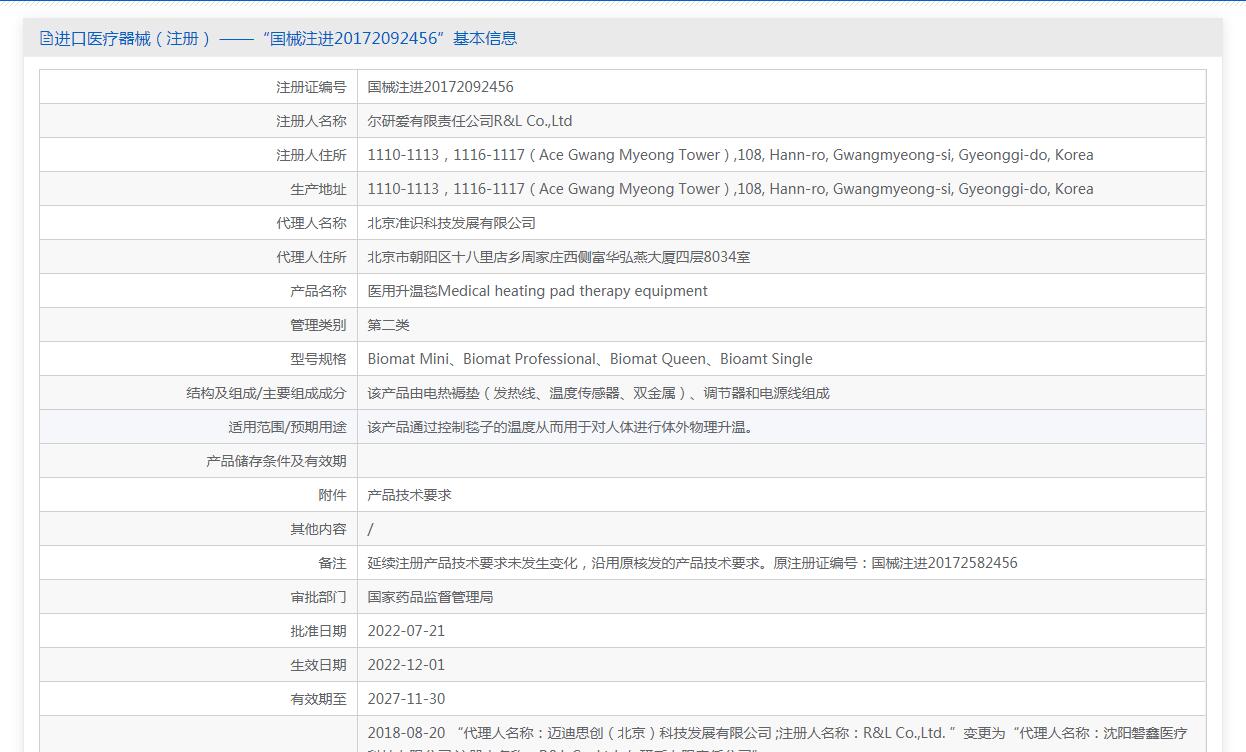The width and height of the screenshot is (1246, 752).
Task: Select 国家药品监督管理局 value
Action: click(x=431, y=597)
